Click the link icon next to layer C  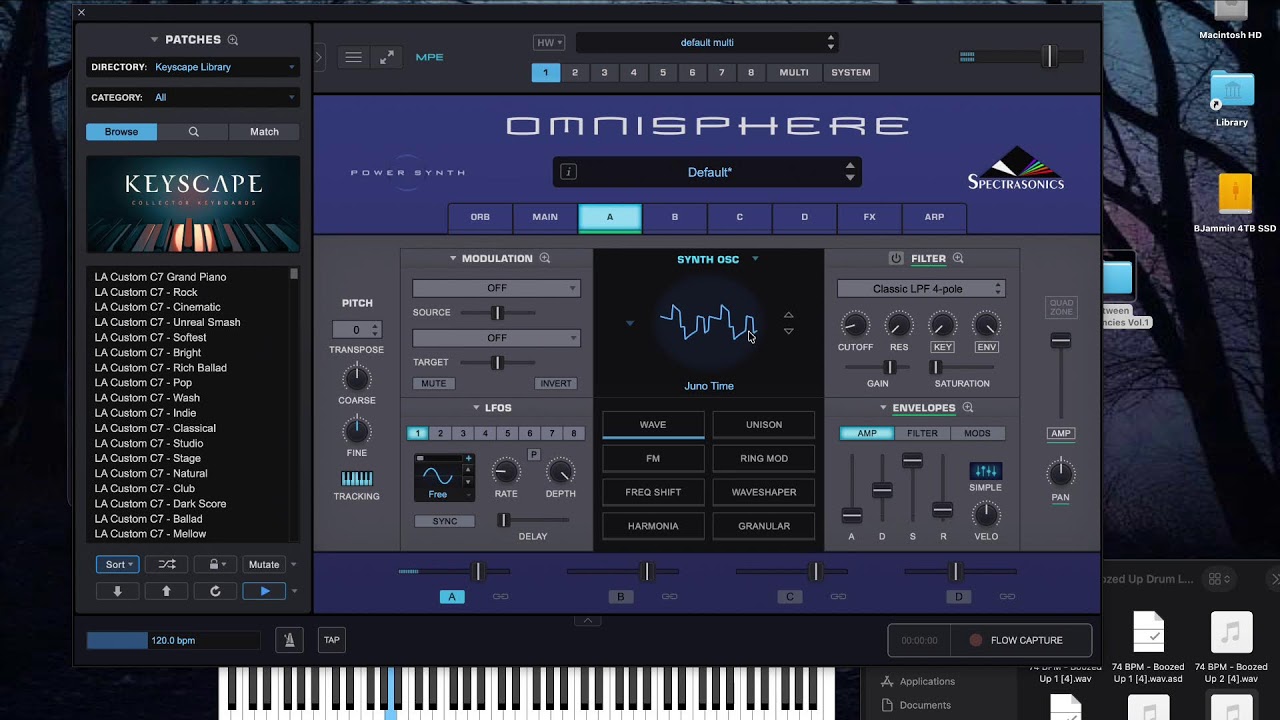click(x=839, y=597)
